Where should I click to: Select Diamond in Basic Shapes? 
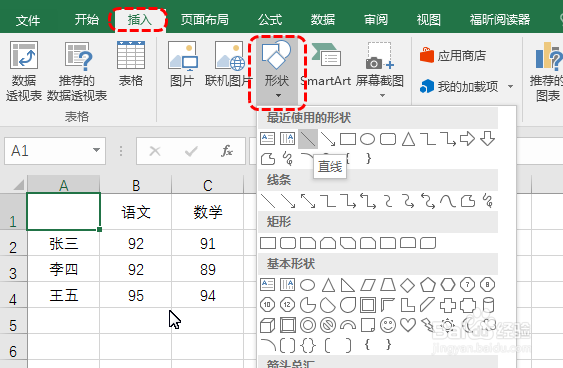click(x=408, y=285)
